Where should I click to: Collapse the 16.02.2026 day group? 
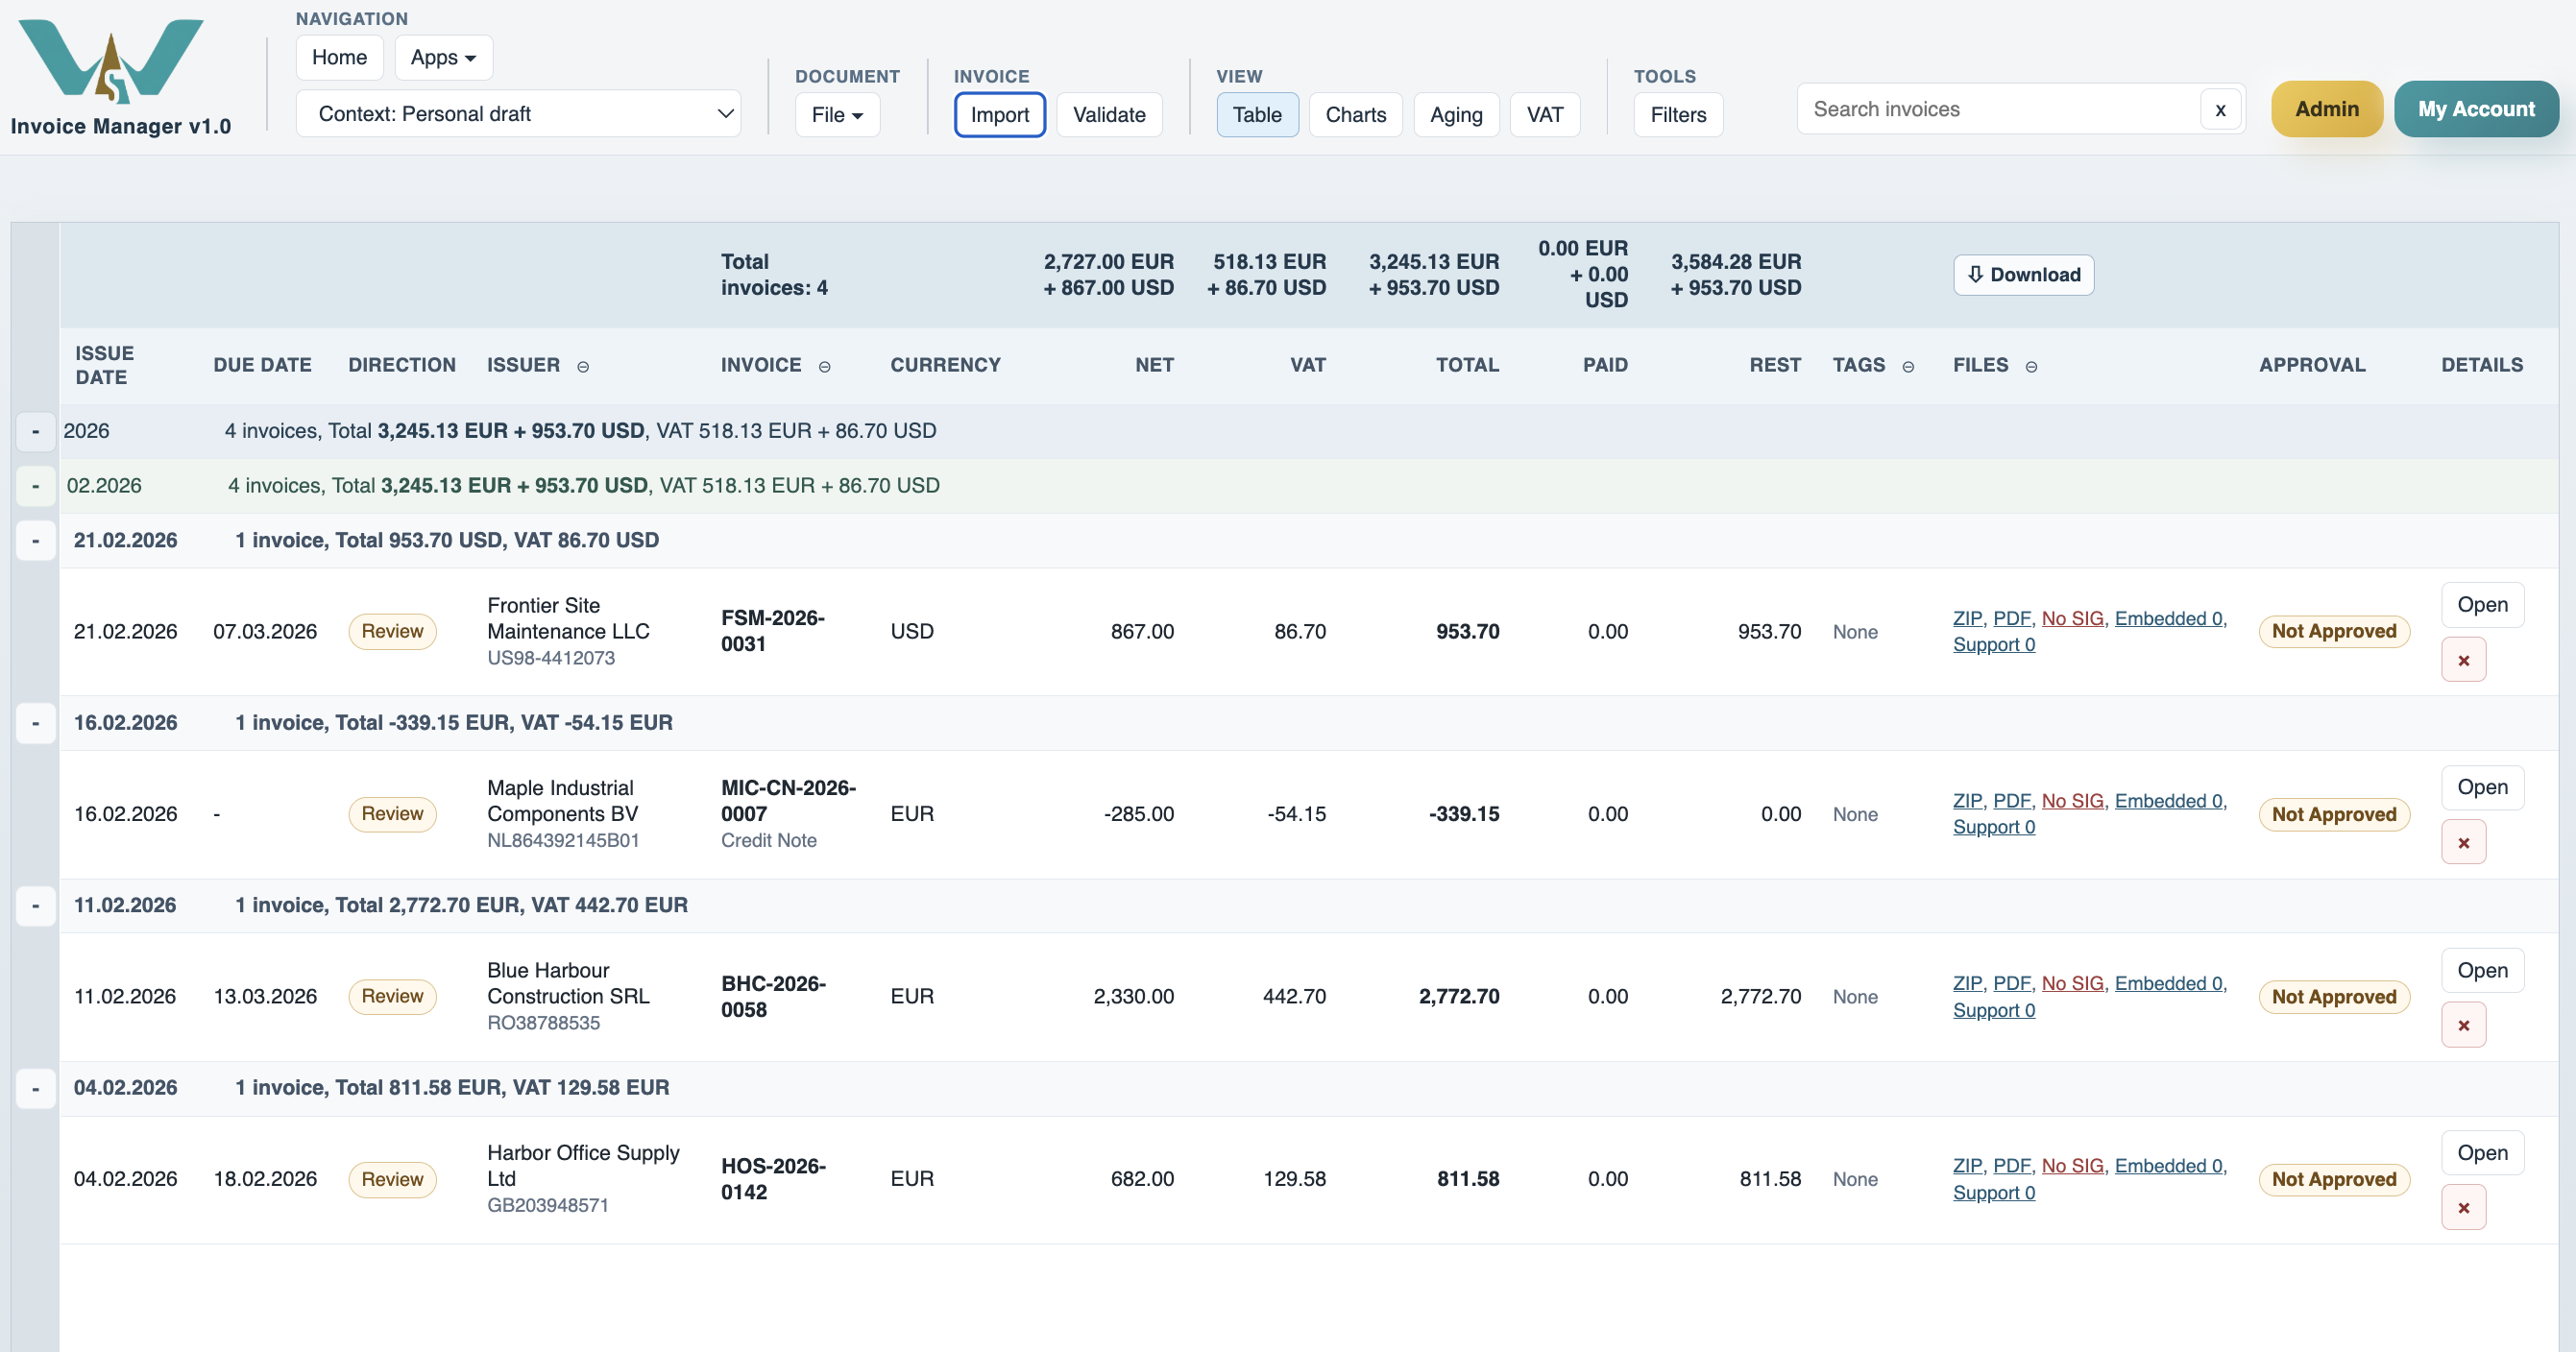coord(36,723)
